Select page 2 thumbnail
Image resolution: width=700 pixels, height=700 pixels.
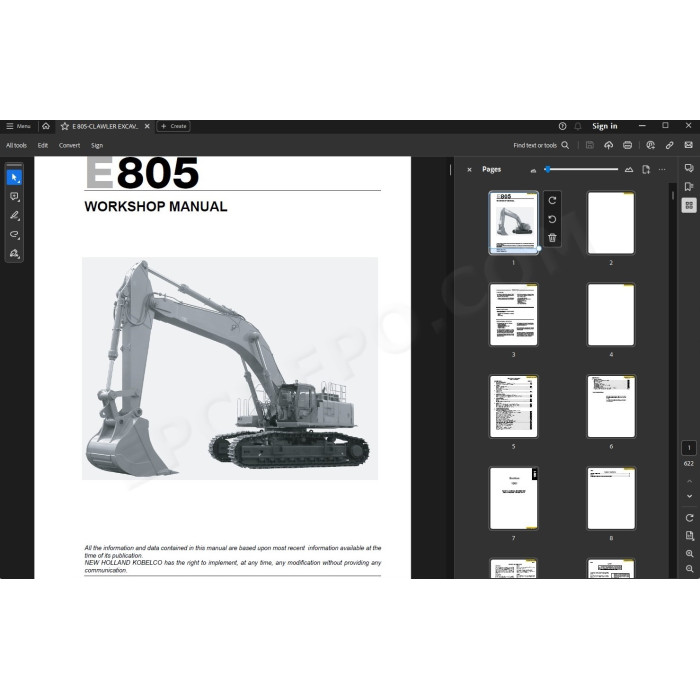coord(611,223)
